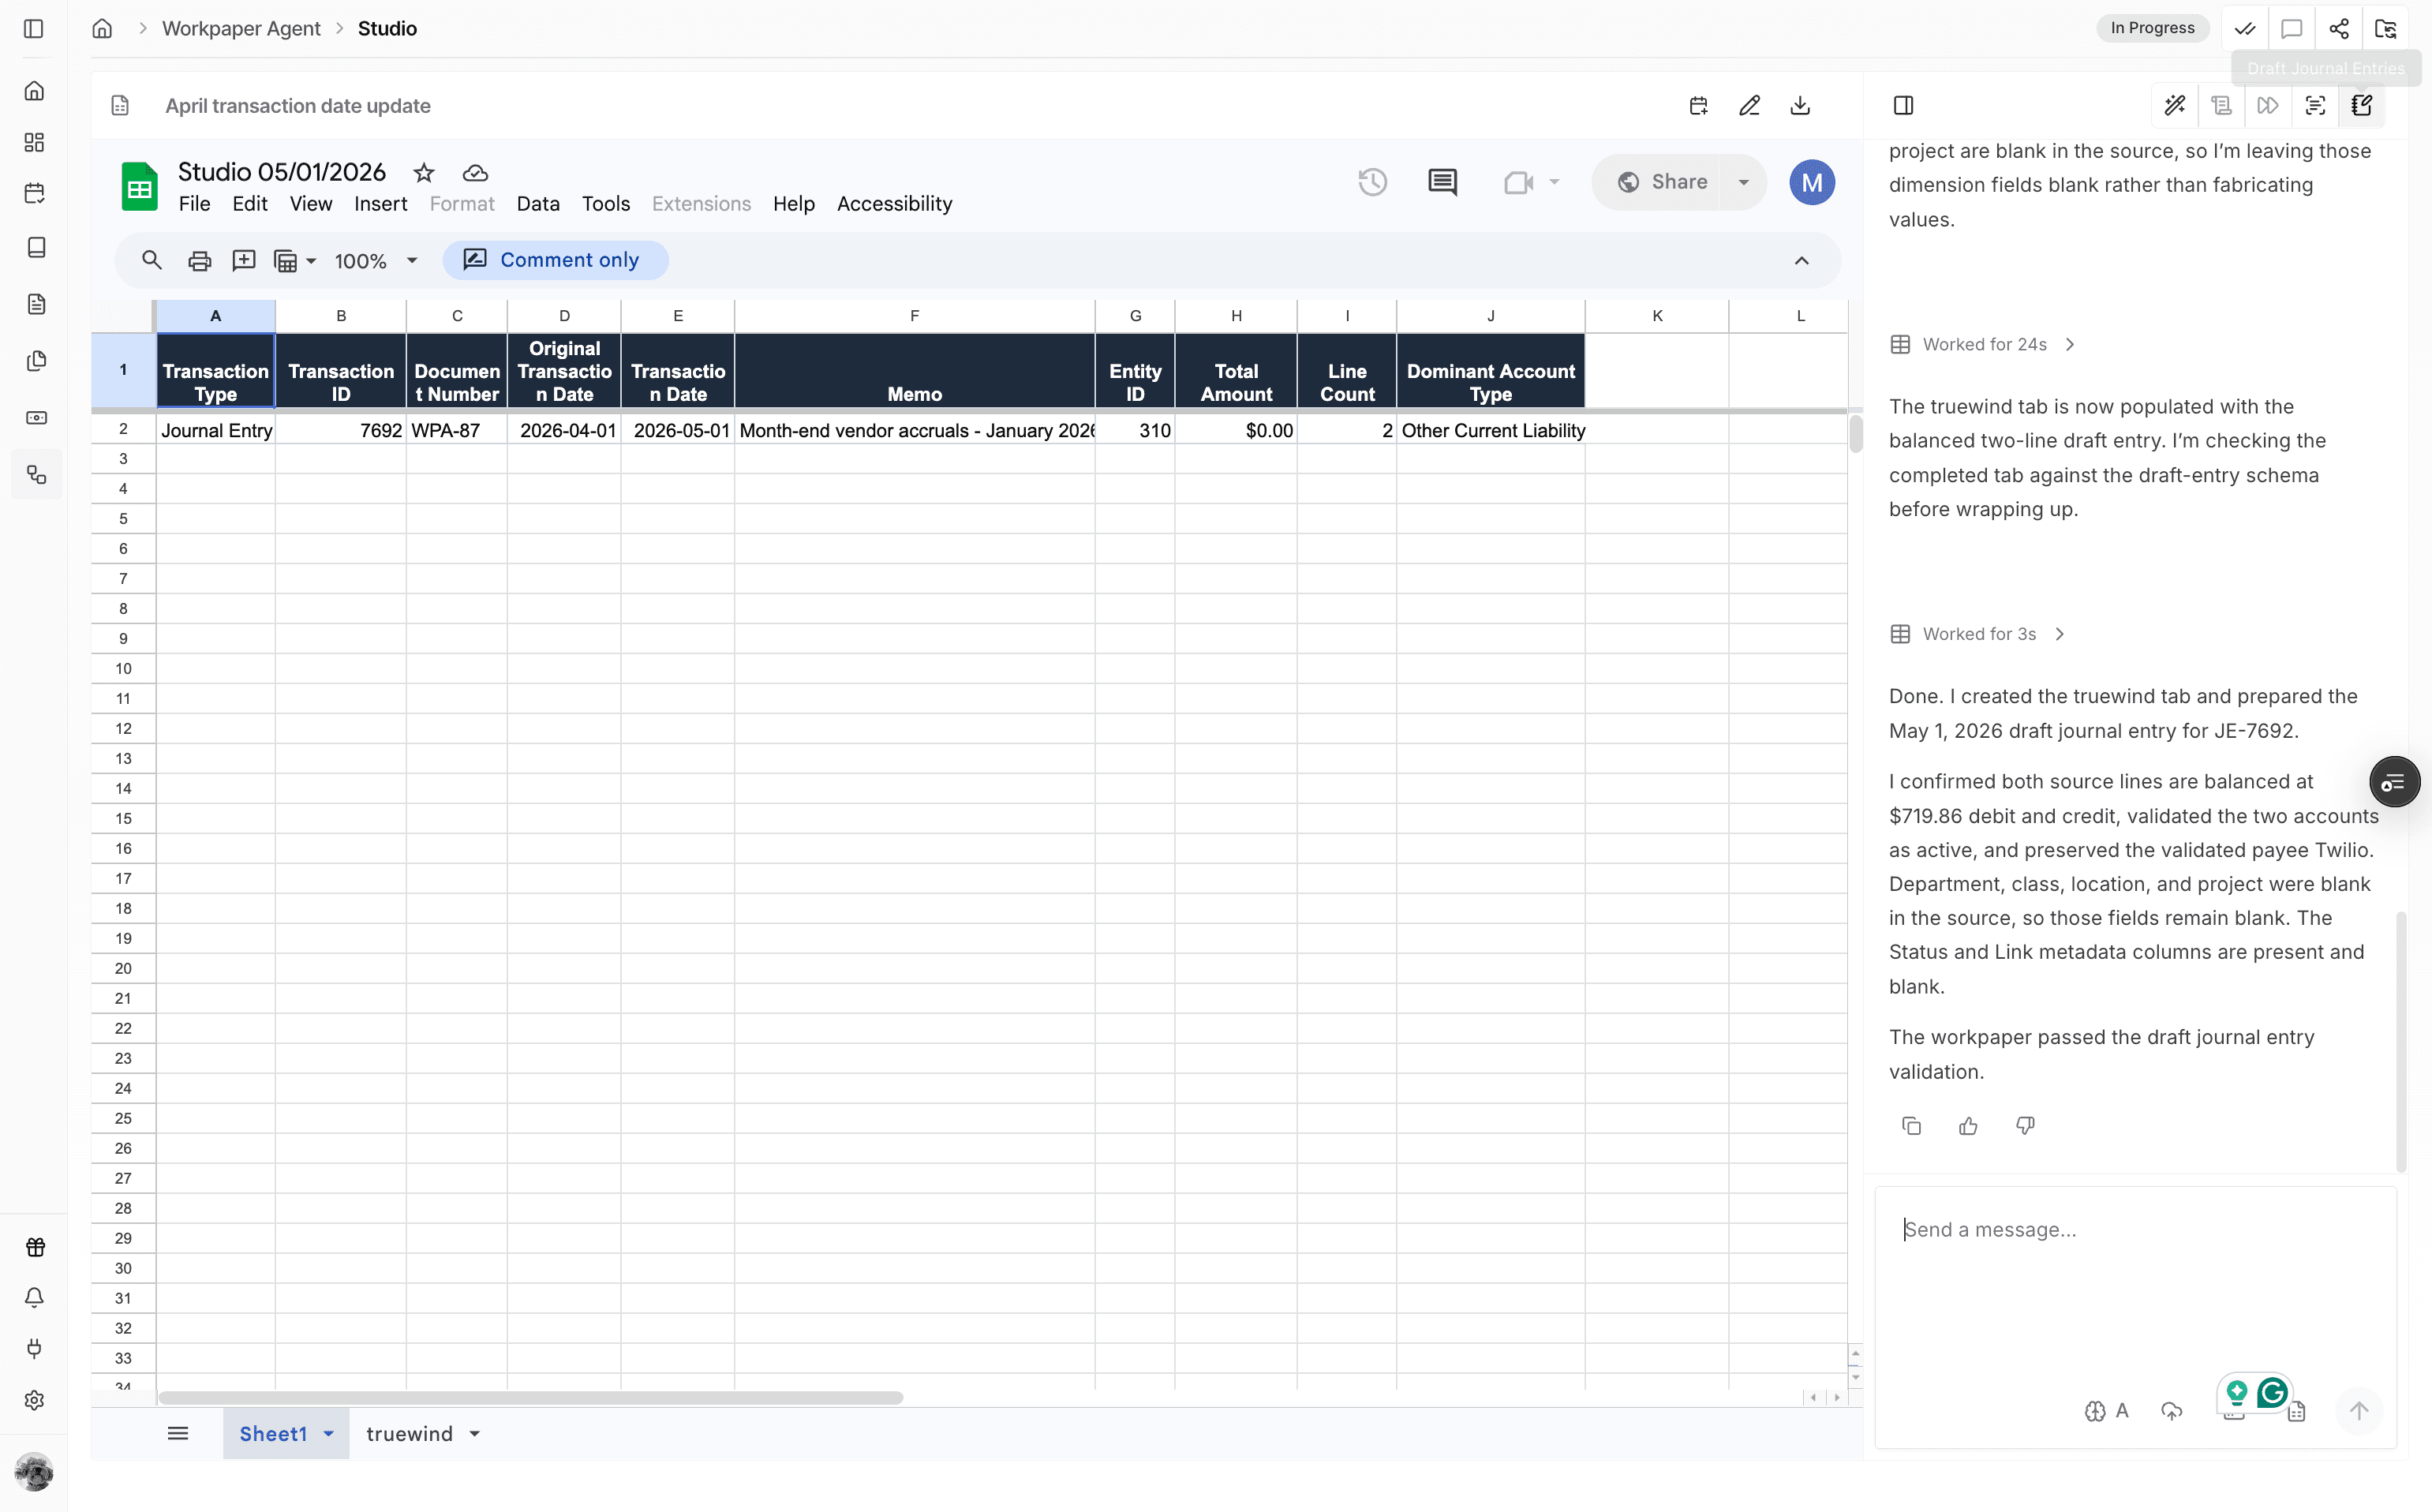Click the download icon in workpaper header
The image size is (2432, 1512).
pyautogui.click(x=1800, y=106)
